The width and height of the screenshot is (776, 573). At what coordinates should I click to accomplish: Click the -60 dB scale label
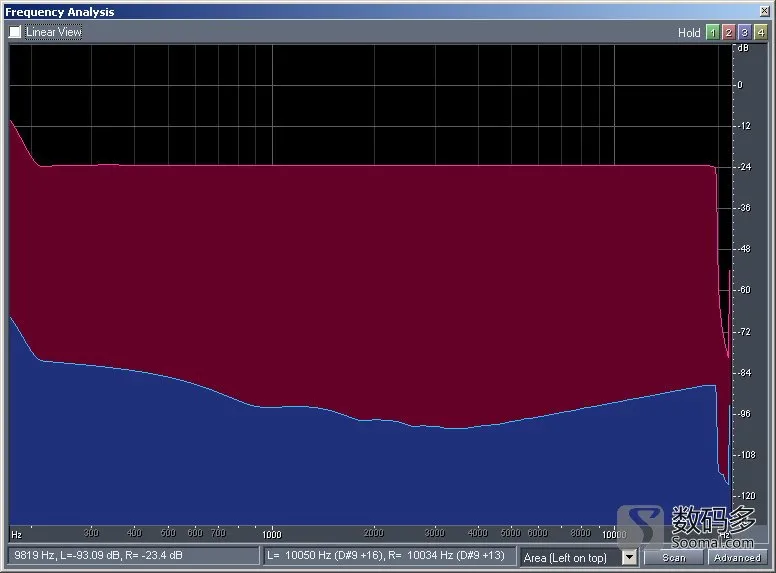point(744,289)
